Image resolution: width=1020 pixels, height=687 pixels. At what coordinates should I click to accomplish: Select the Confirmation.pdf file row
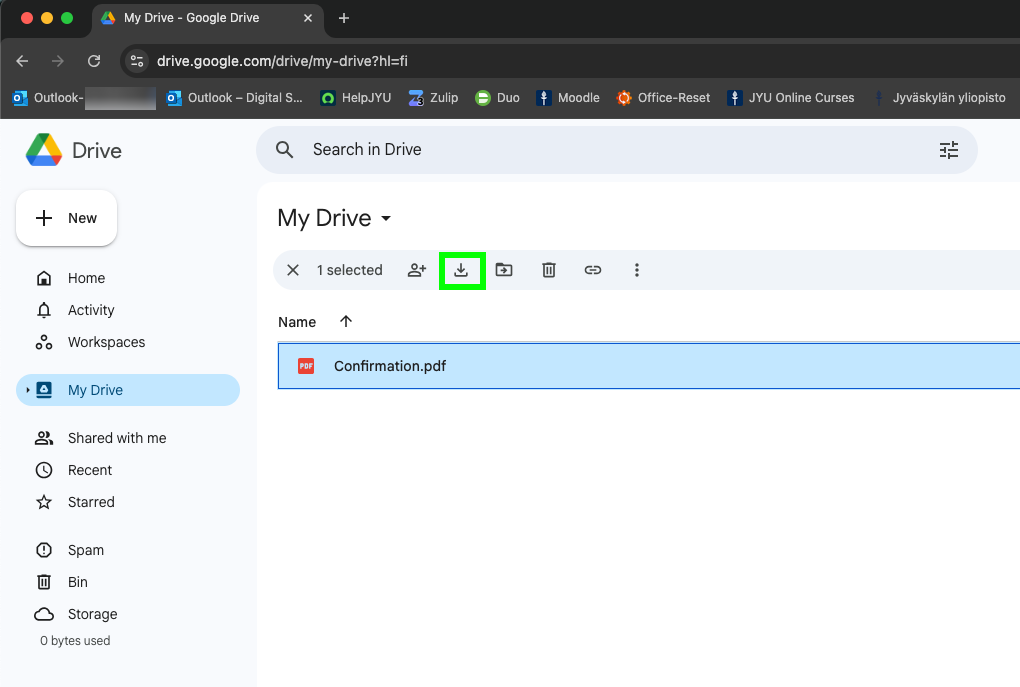pyautogui.click(x=649, y=366)
